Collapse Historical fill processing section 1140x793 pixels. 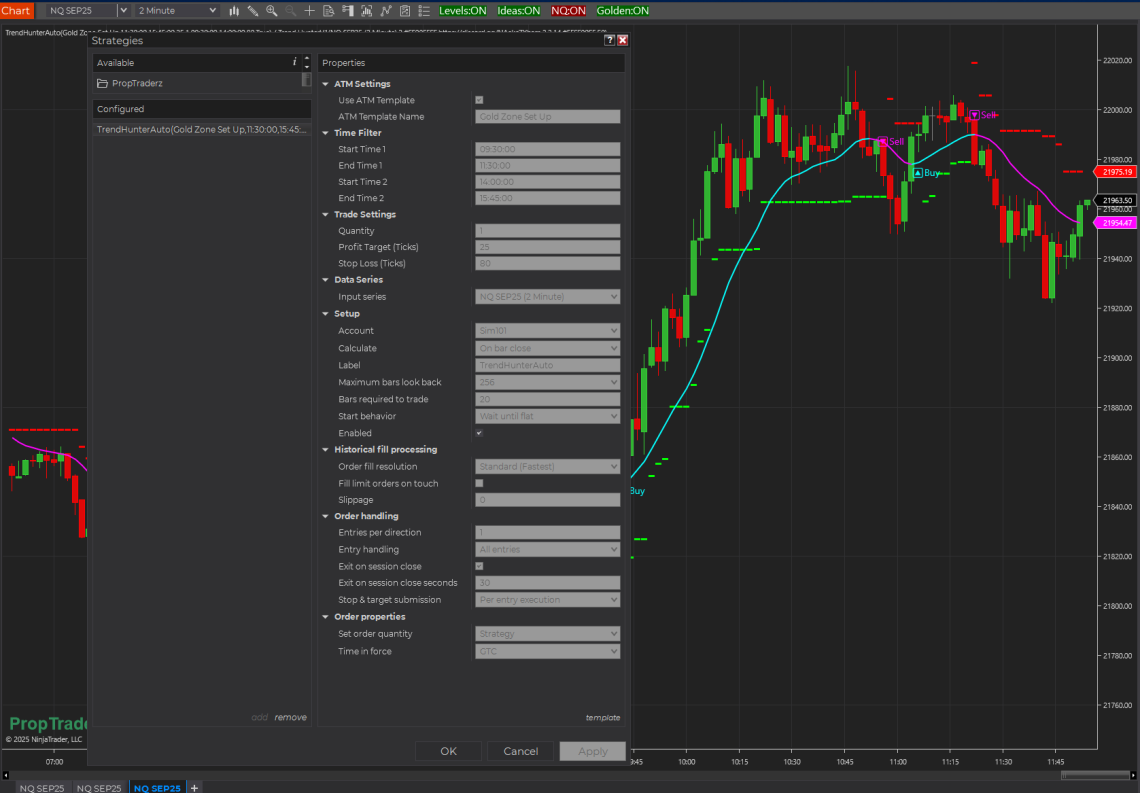tap(326, 450)
